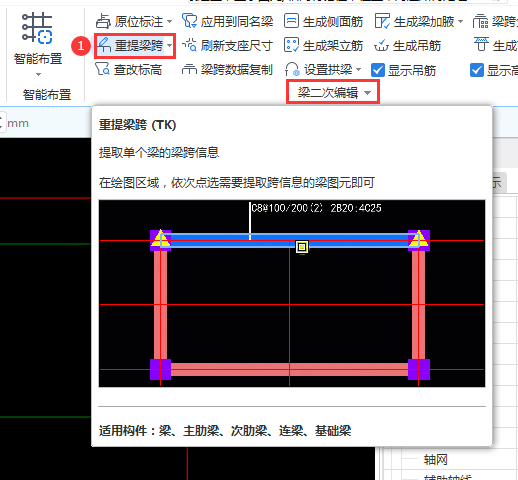Click the 重提梁跨 tool icon
Viewport: 518px width, 480px height.
tap(104, 45)
